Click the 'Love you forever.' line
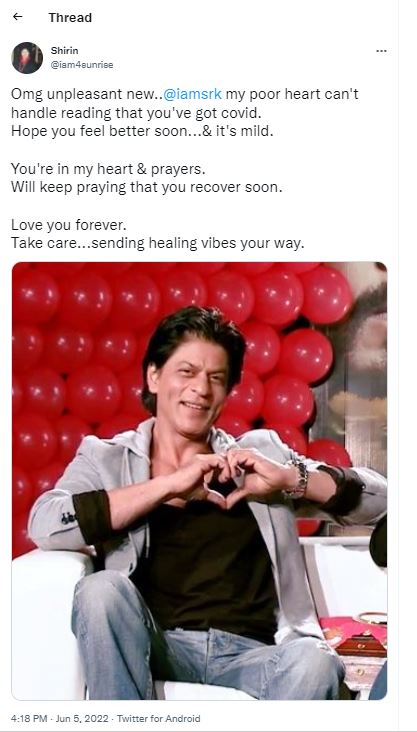 coord(69,225)
